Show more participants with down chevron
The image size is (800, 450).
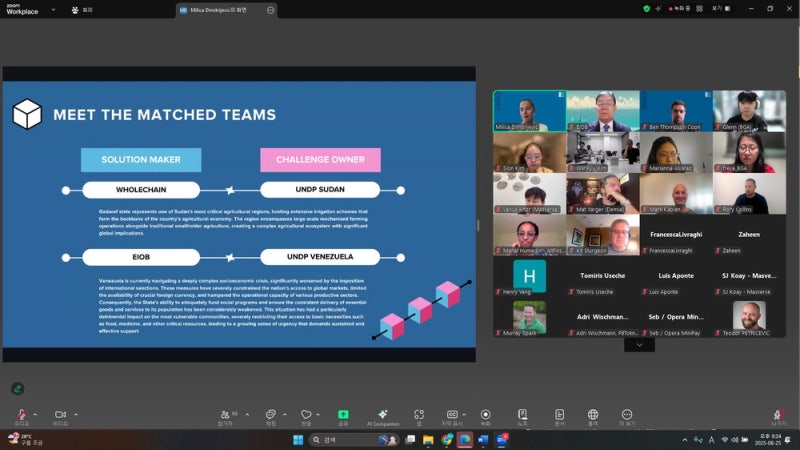(639, 345)
